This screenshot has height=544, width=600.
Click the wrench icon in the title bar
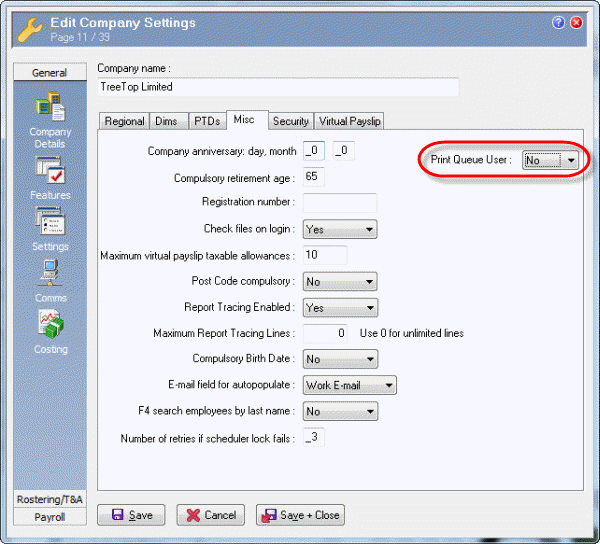pos(29,29)
